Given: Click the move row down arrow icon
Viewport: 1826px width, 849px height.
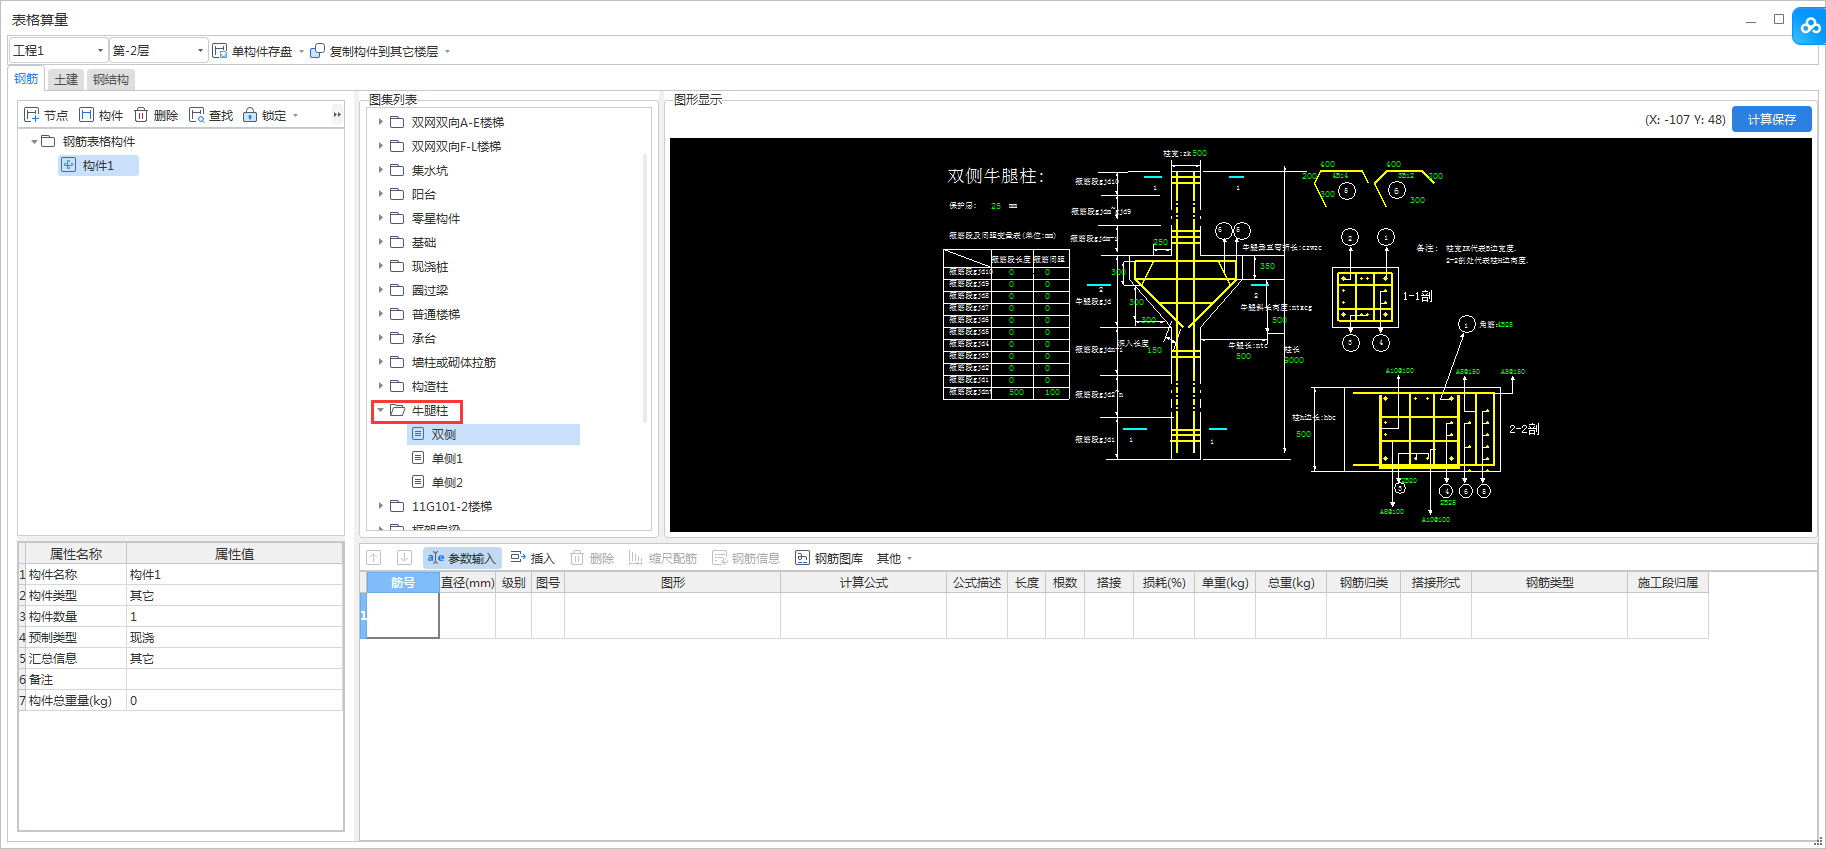Looking at the screenshot, I should 404,558.
